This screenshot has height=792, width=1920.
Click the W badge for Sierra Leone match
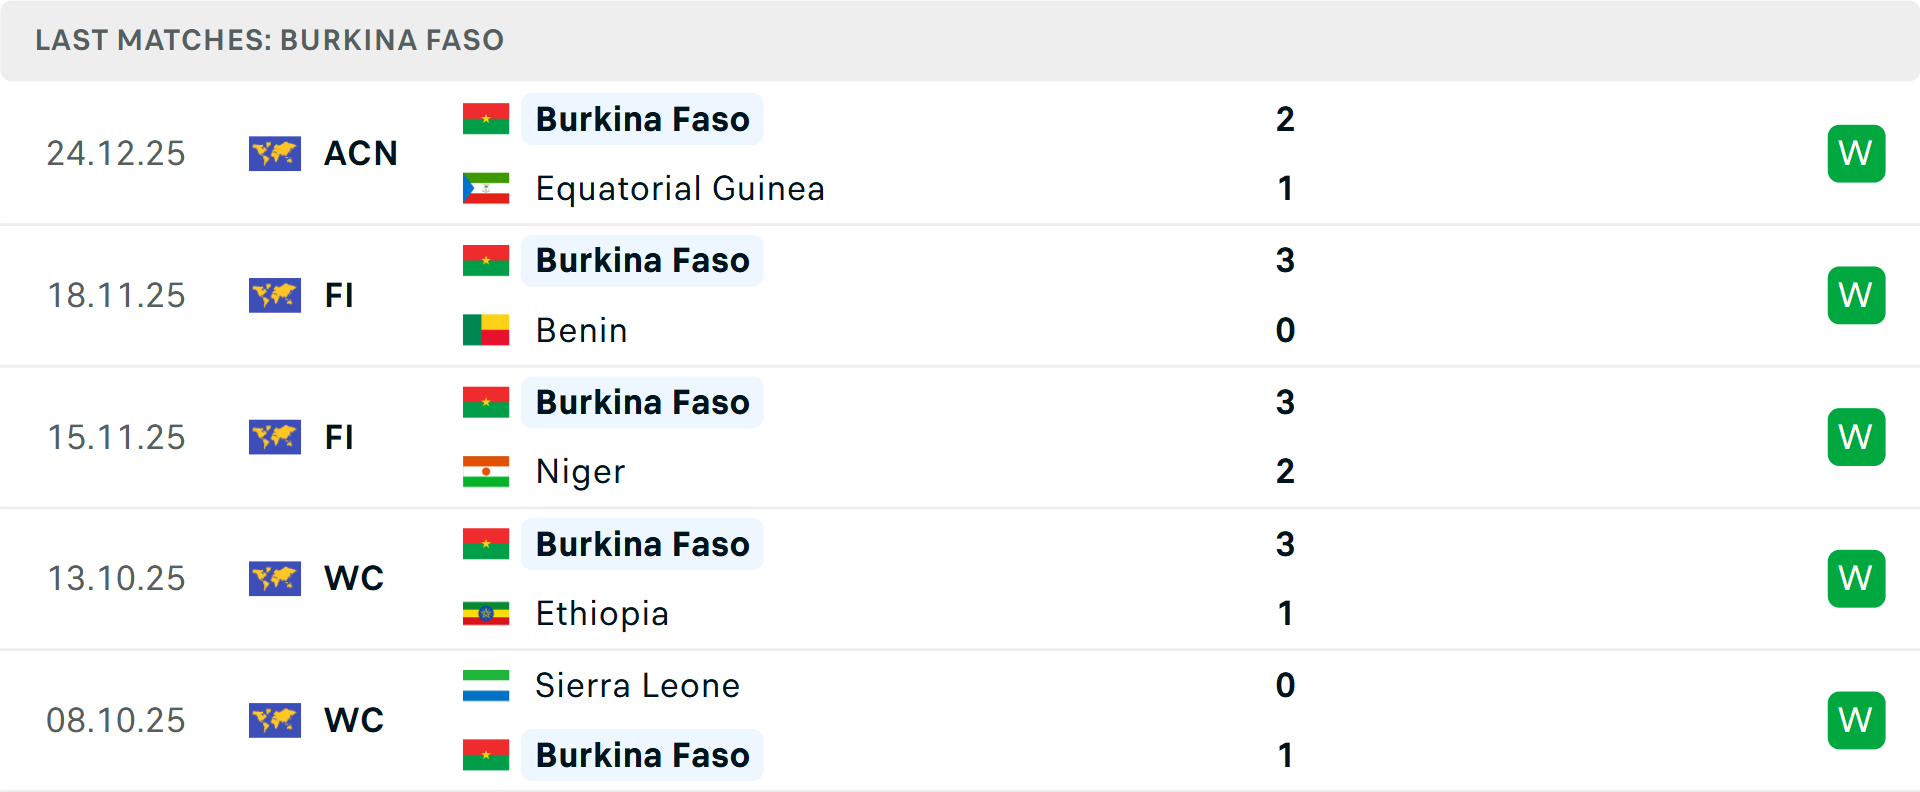click(x=1856, y=720)
